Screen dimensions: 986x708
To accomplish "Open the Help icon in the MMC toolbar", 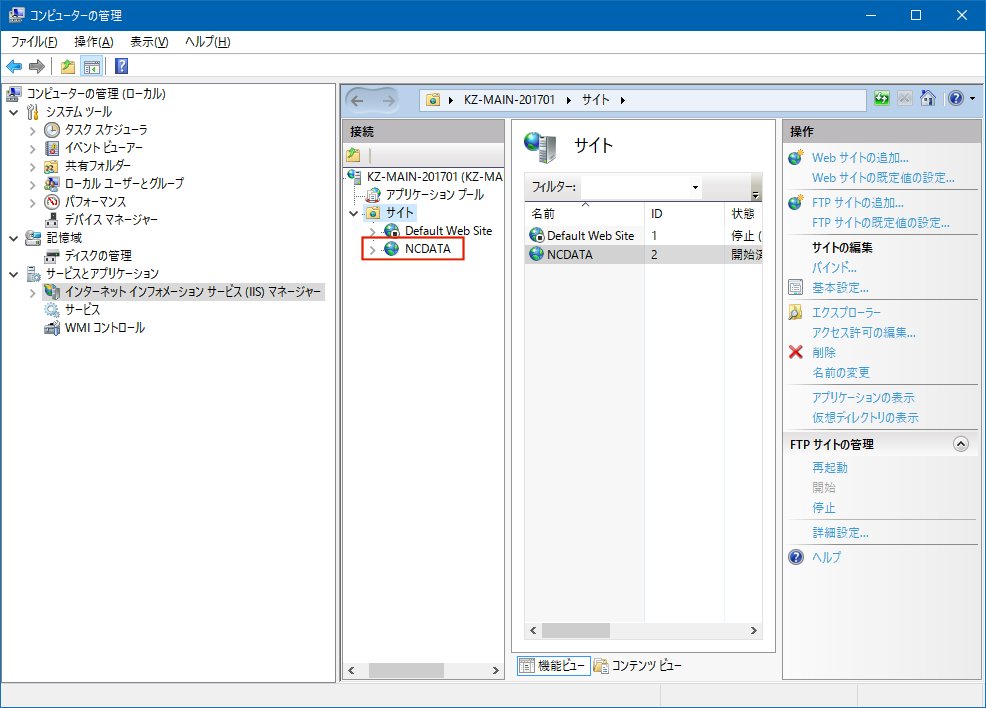I will 121,66.
